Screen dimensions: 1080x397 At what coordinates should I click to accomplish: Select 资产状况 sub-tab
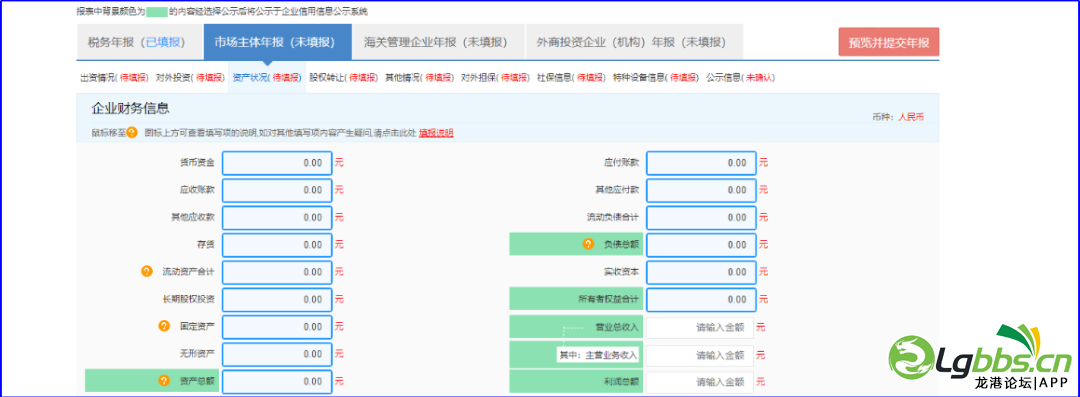tap(267, 78)
